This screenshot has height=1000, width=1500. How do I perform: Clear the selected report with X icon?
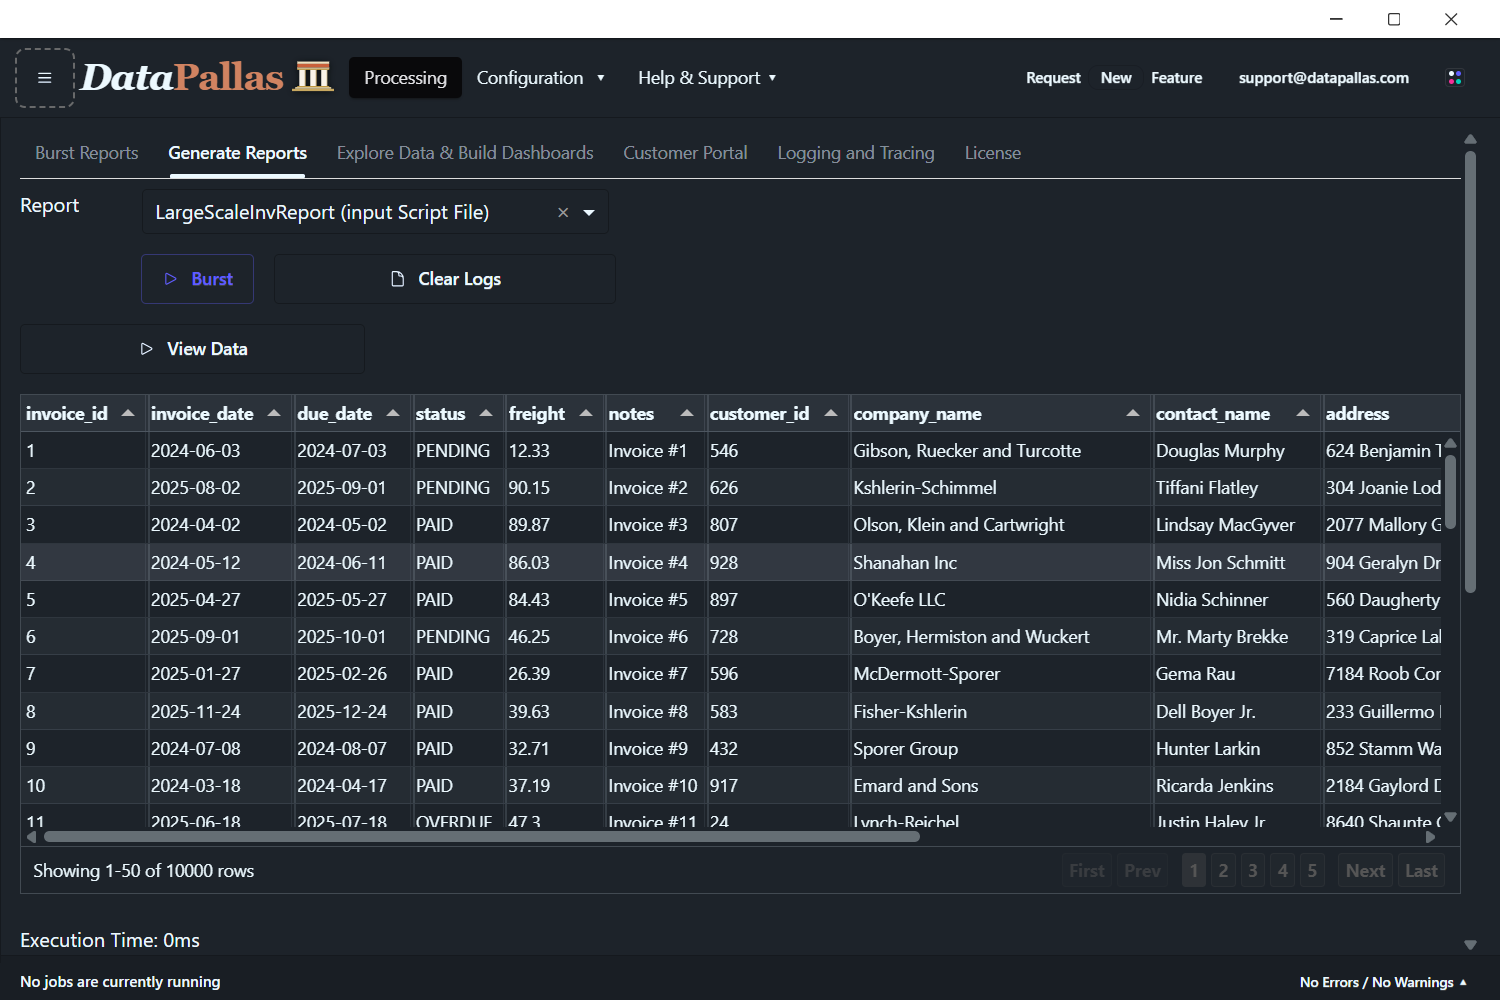563,212
